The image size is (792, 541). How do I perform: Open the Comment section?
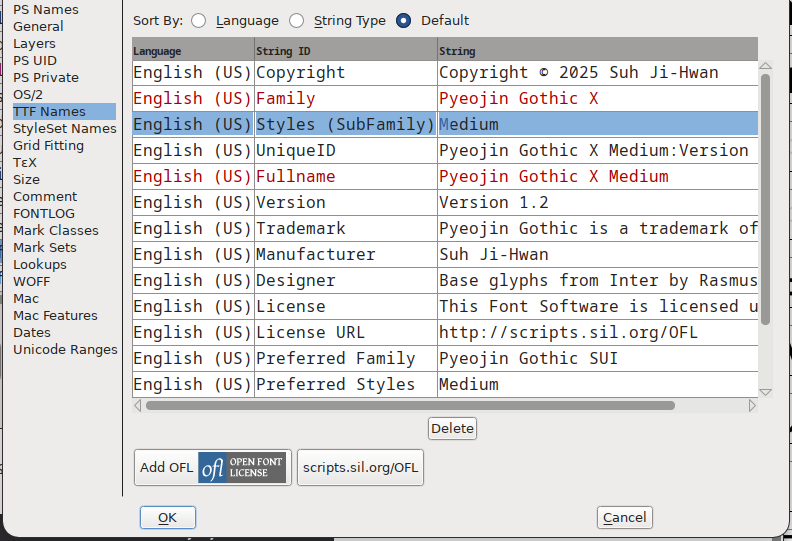45,196
